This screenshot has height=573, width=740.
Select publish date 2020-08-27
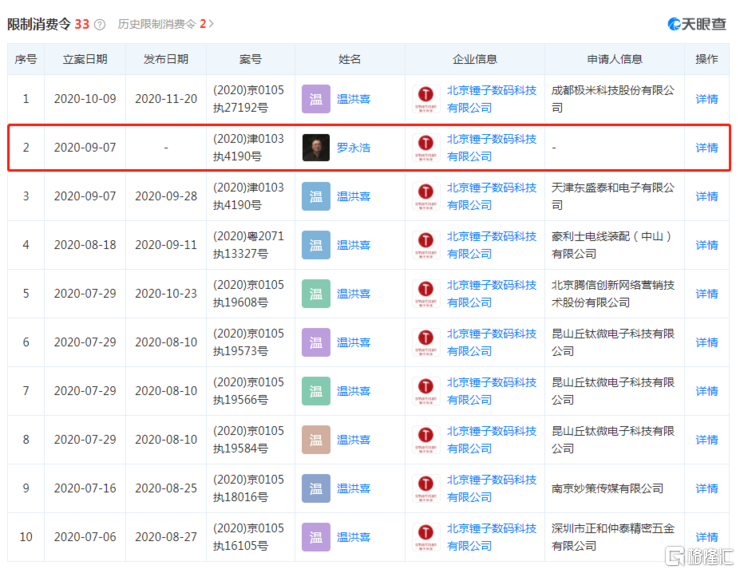pos(166,537)
